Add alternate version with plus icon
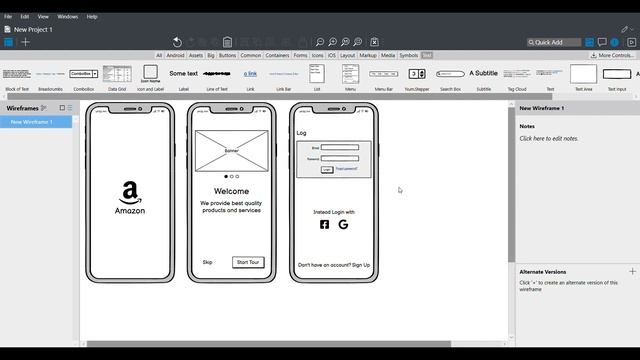The image size is (640, 360). [632, 271]
